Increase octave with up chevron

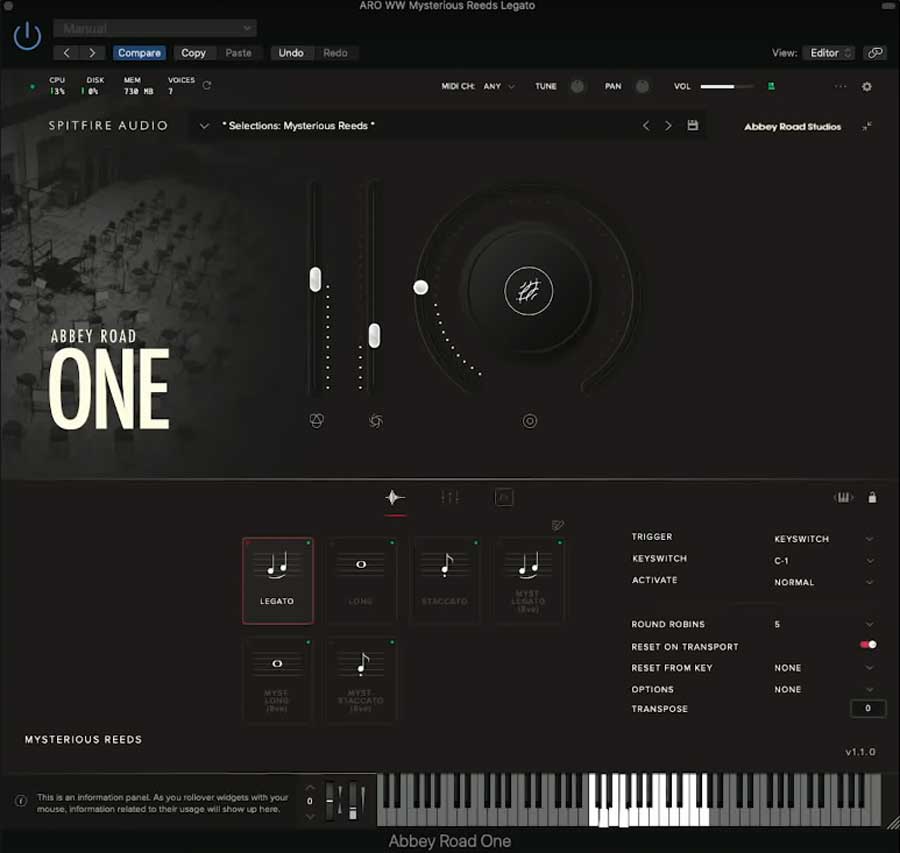310,788
